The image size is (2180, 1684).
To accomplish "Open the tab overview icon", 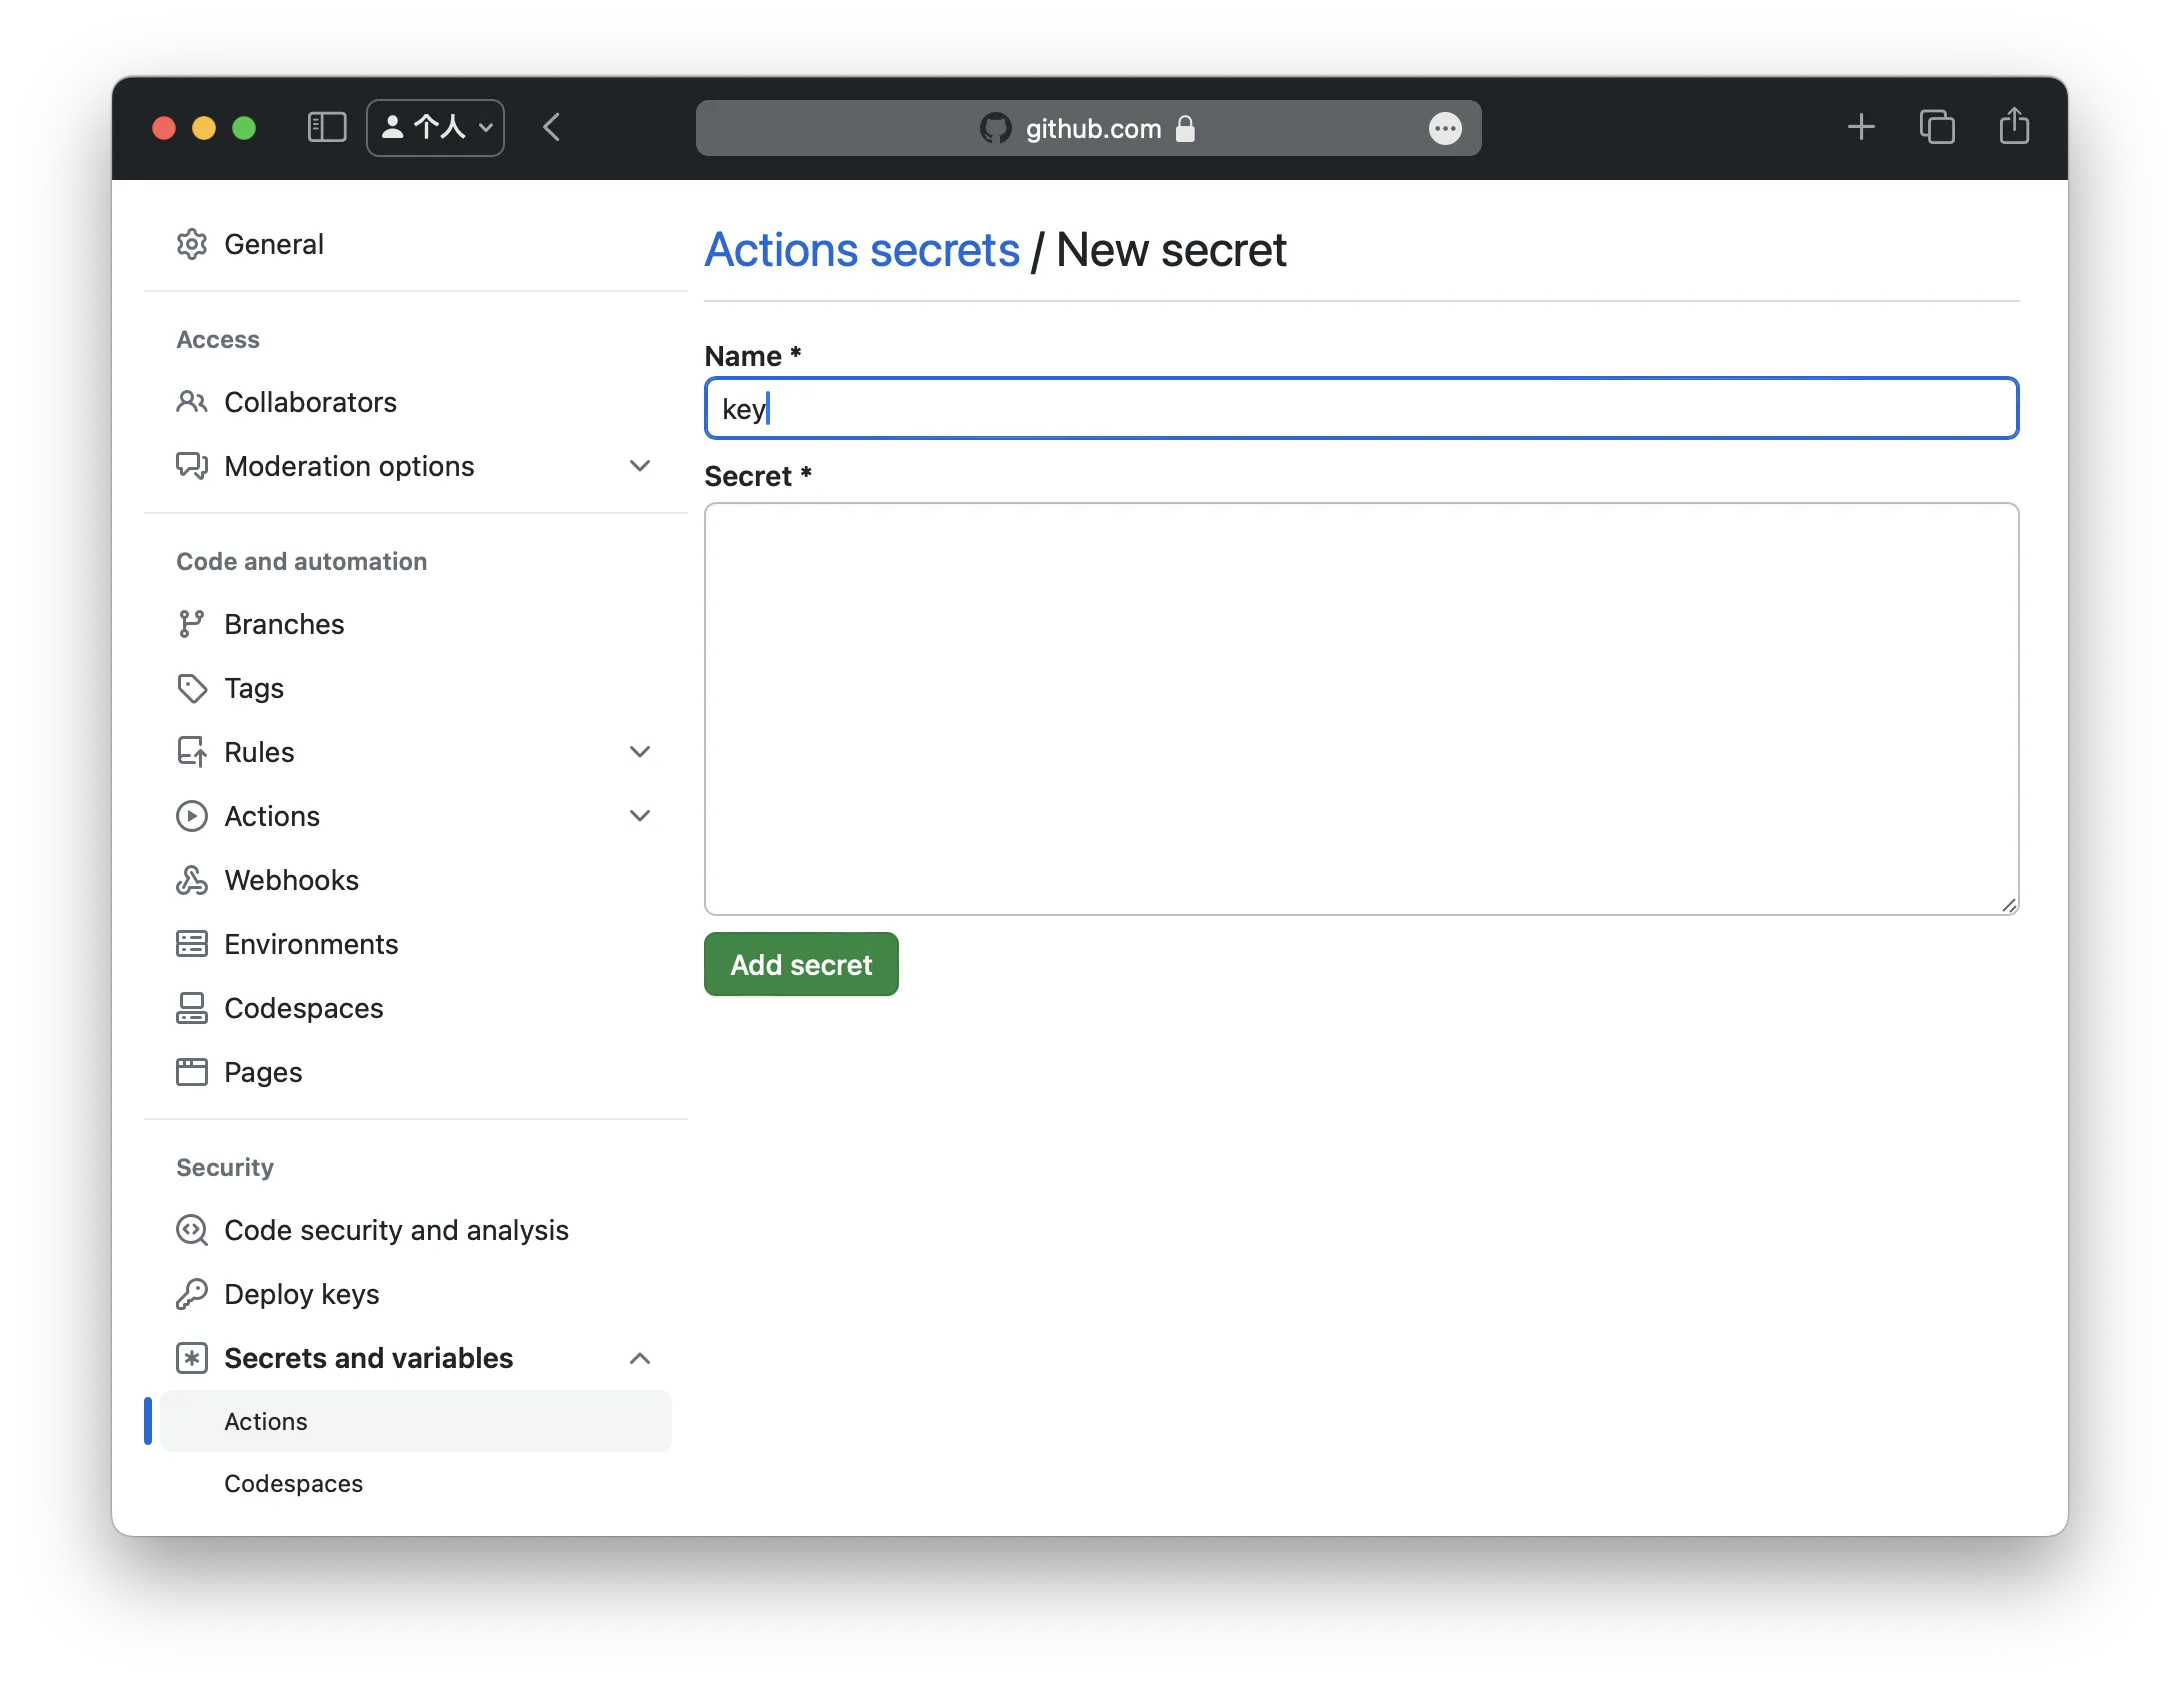I will click(x=1936, y=127).
